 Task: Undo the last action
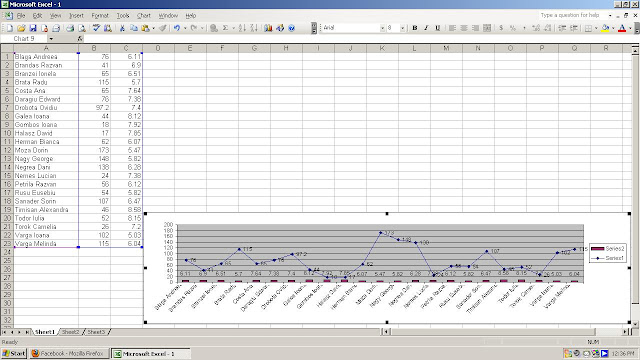177,28
